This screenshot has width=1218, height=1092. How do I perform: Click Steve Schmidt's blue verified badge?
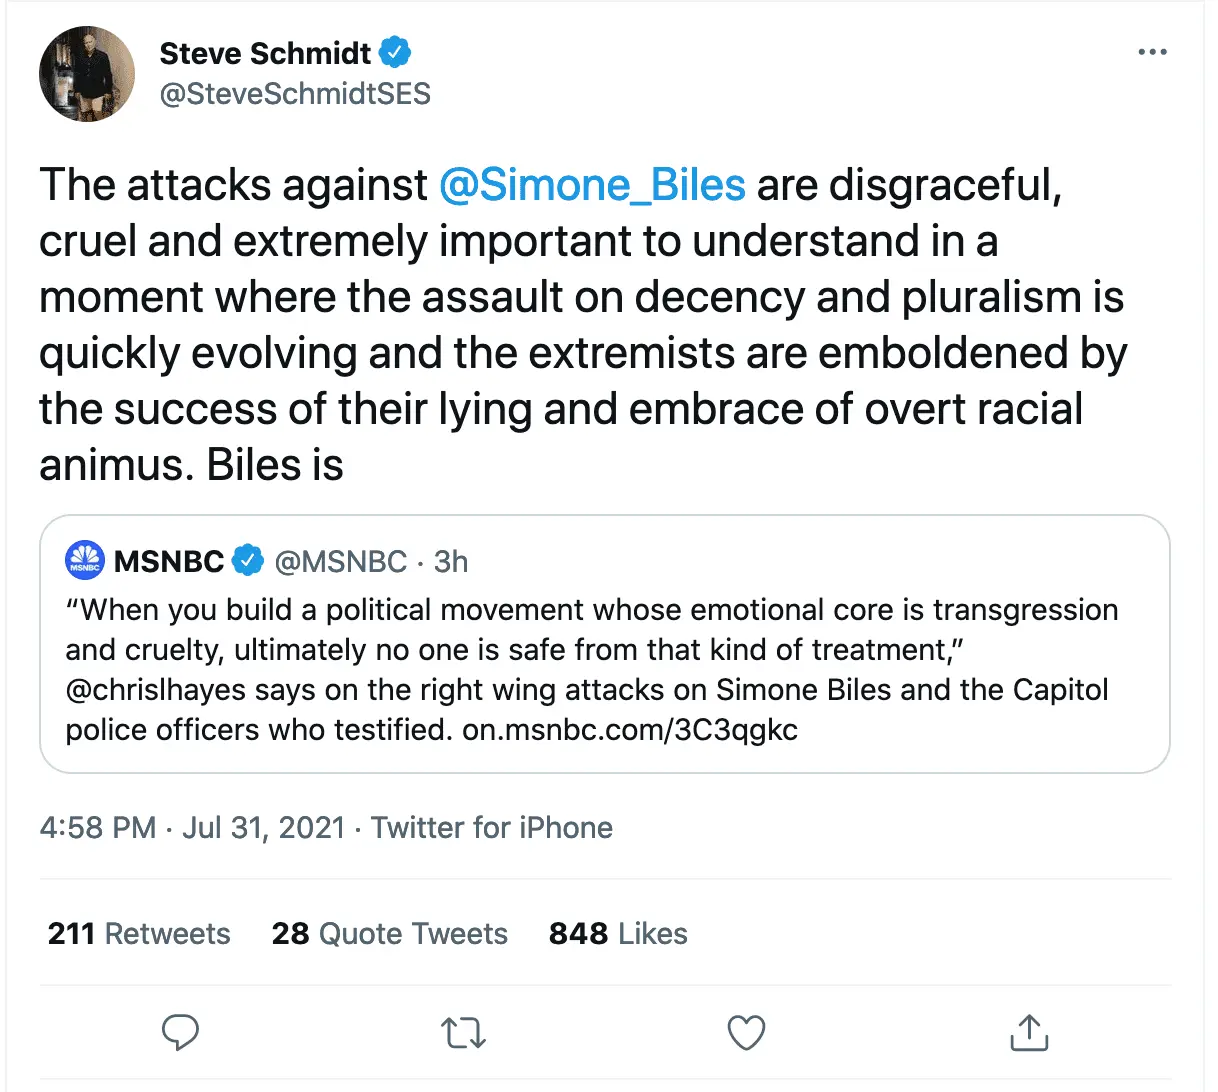point(397,52)
